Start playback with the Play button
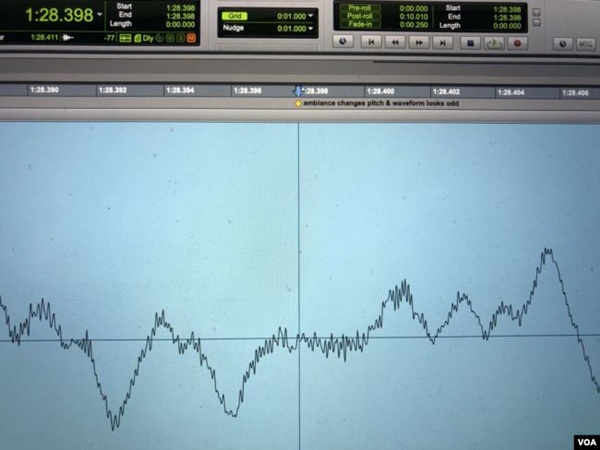This screenshot has height=450, width=600. pos(493,42)
